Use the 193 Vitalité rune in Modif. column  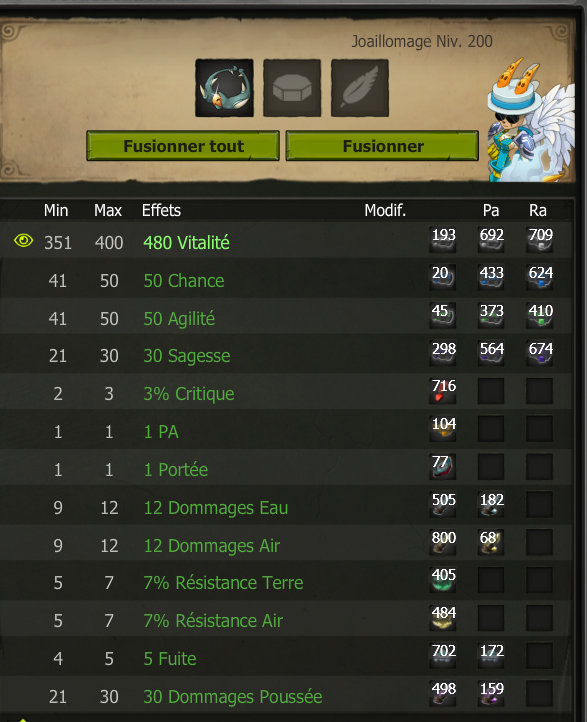(443, 240)
